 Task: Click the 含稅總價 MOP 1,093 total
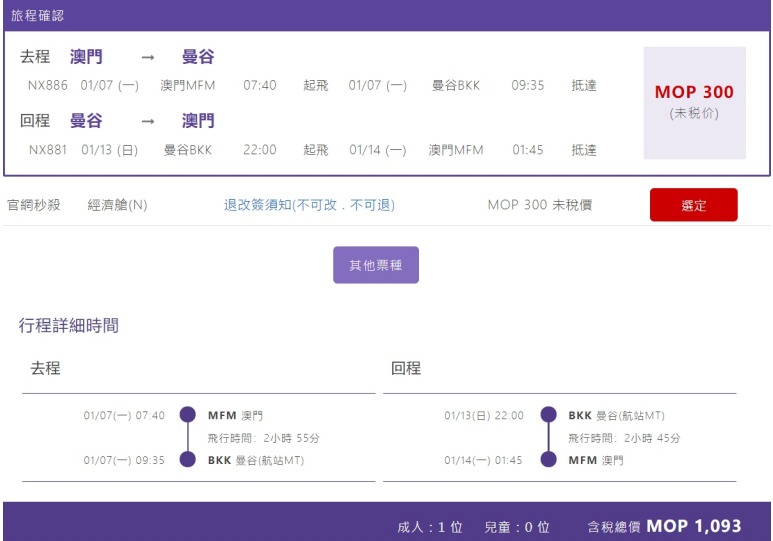pyautogui.click(x=664, y=526)
